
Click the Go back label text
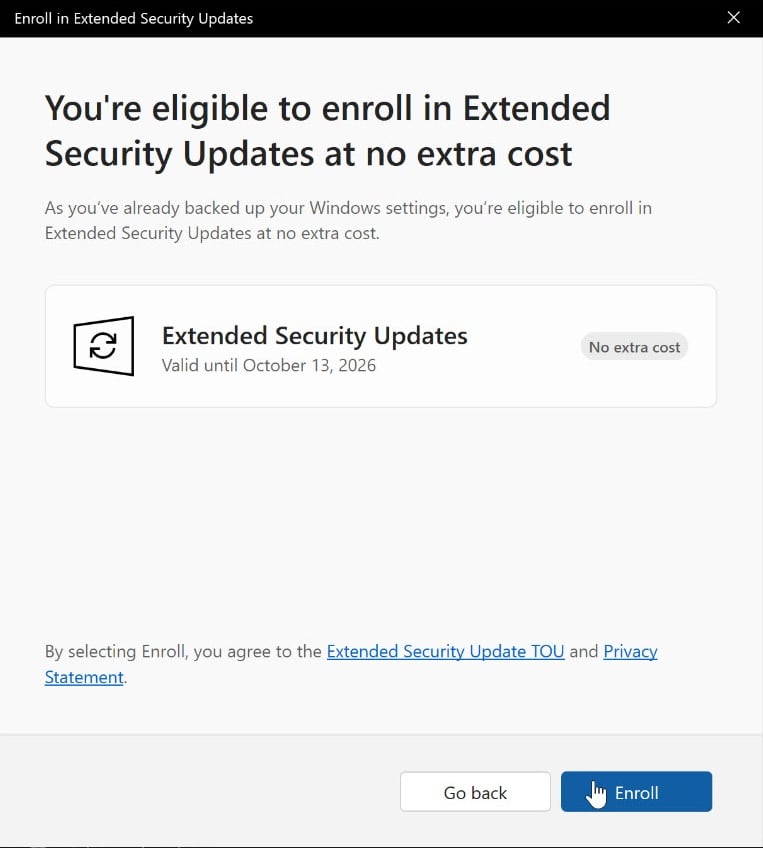coord(475,793)
